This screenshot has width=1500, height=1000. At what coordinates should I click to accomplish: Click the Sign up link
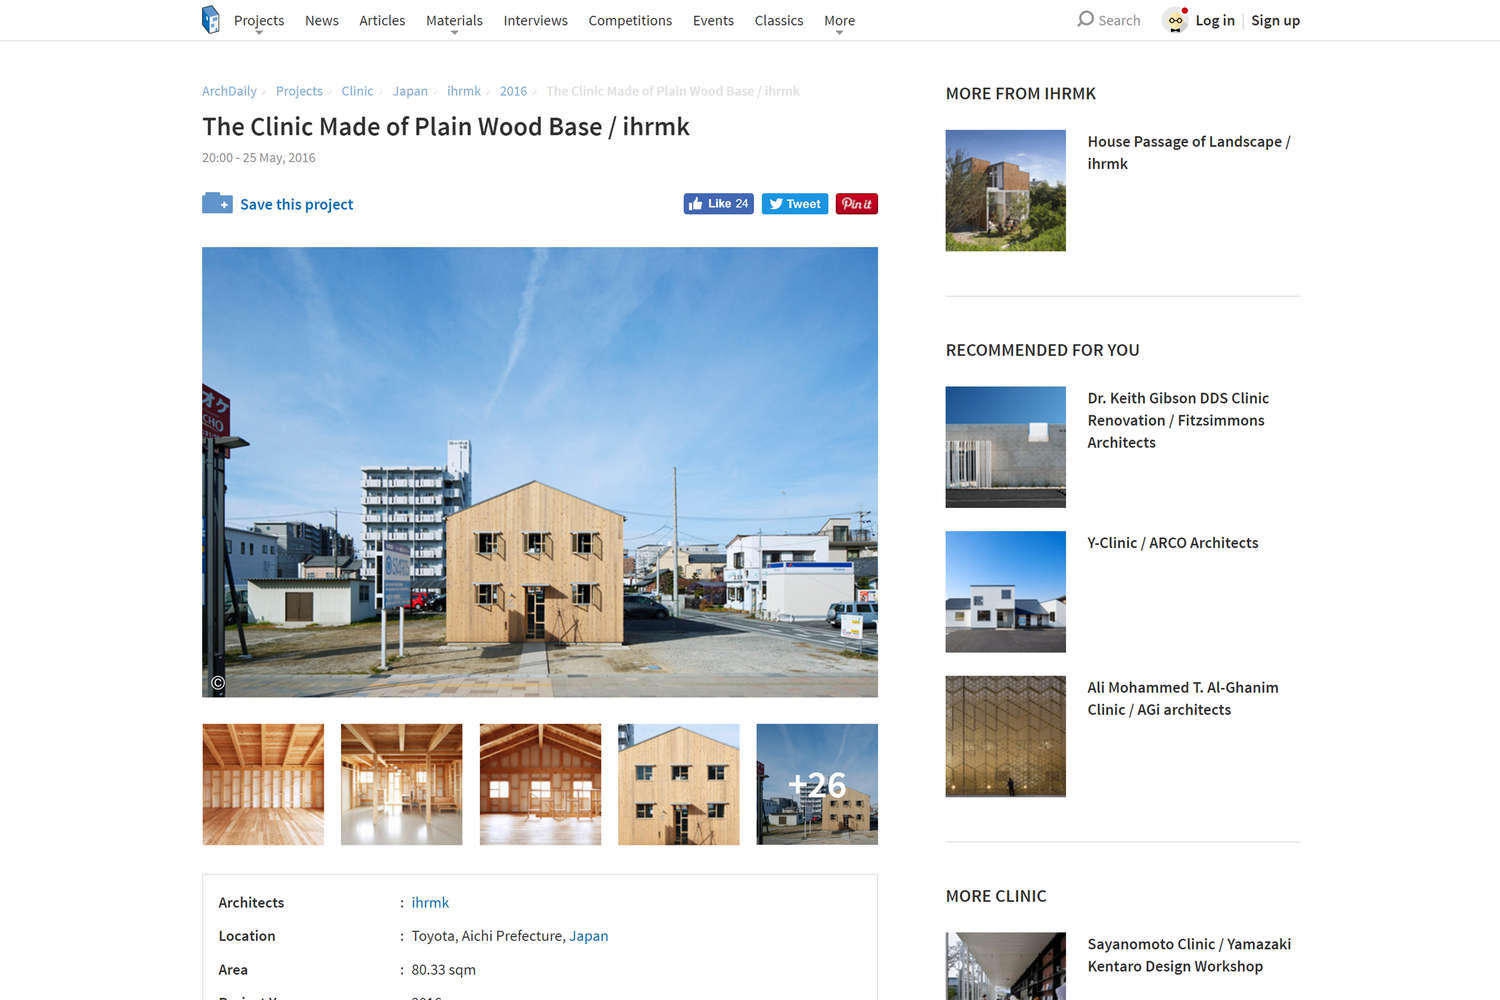(1275, 20)
